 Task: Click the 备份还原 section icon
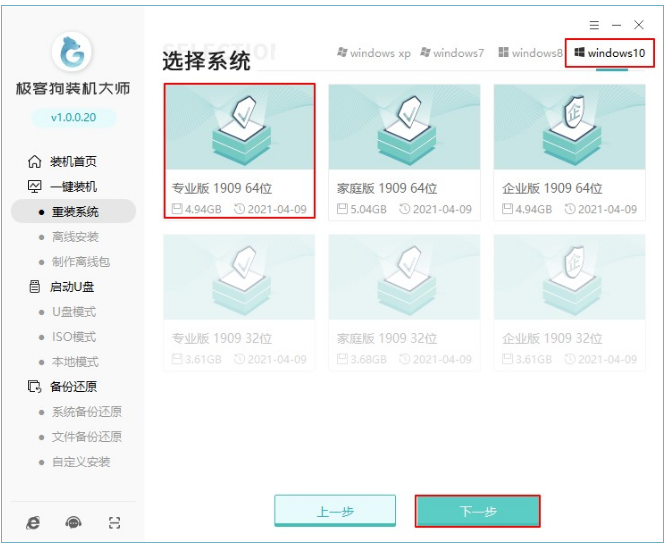click(x=35, y=387)
